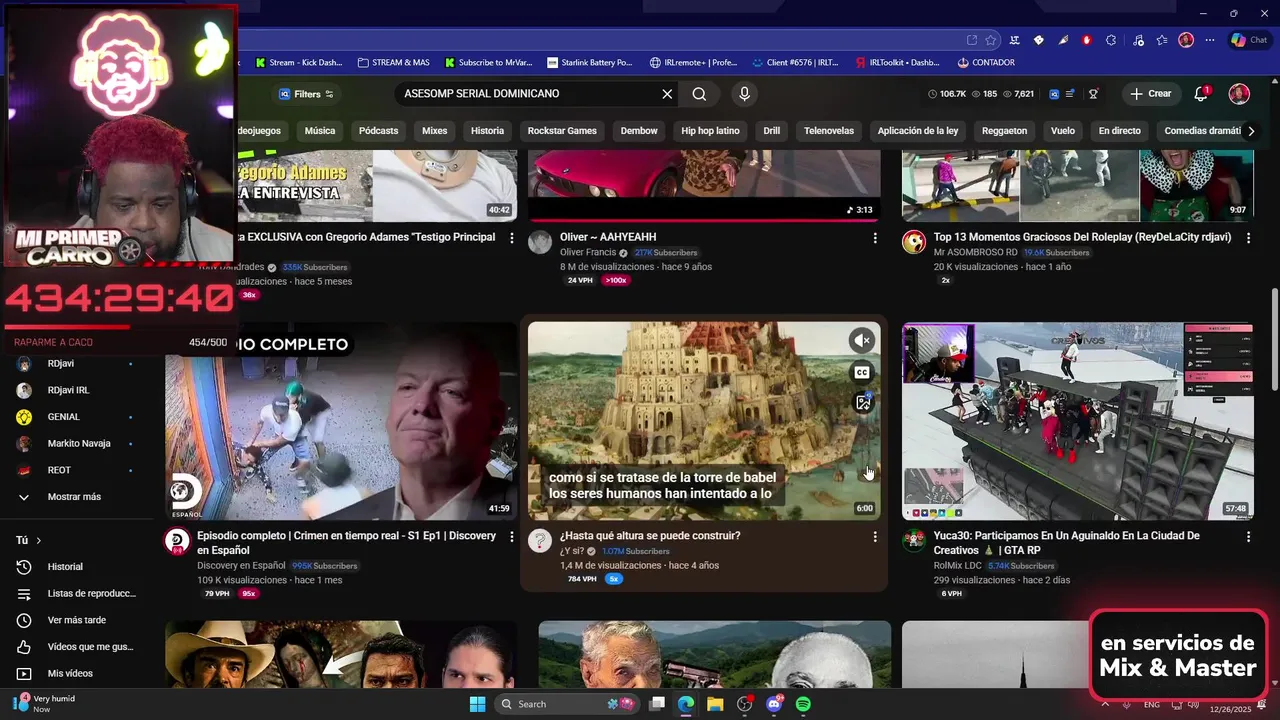Image resolution: width=1280 pixels, height=720 pixels.
Task: Toggle captions on the Babel video preview
Action: (862, 372)
